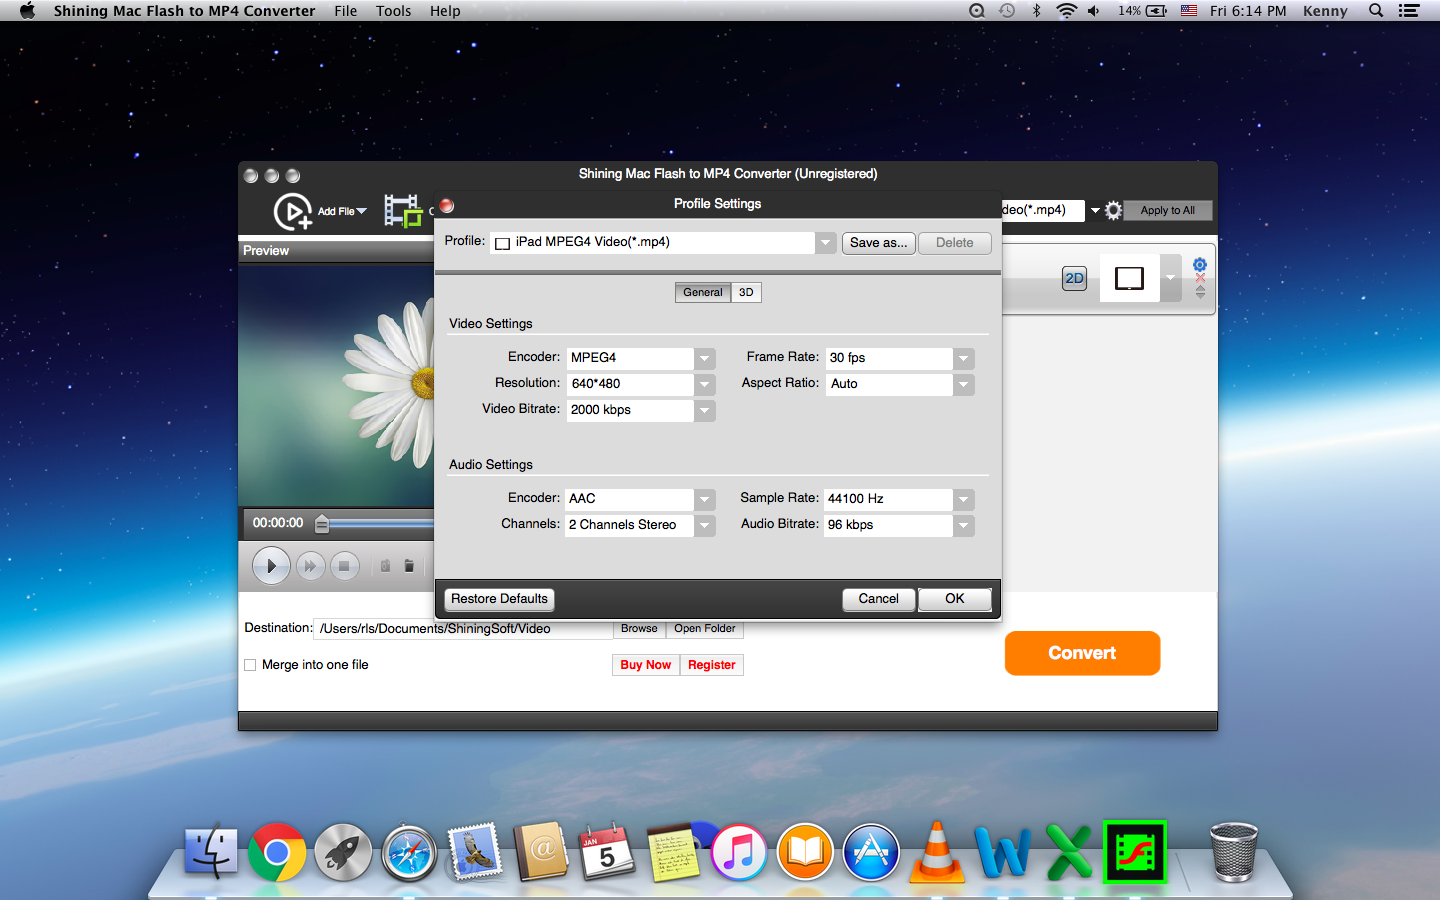This screenshot has height=900, width=1440.
Task: Click the 2D mode icon
Action: [1074, 279]
